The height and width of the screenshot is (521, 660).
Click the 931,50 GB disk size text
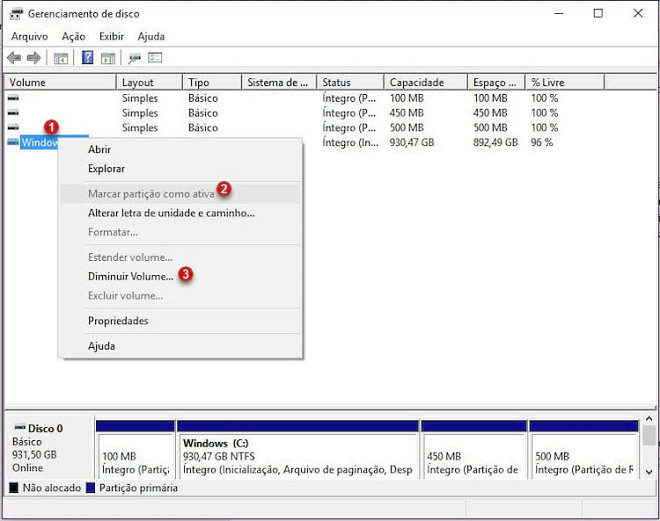34,455
